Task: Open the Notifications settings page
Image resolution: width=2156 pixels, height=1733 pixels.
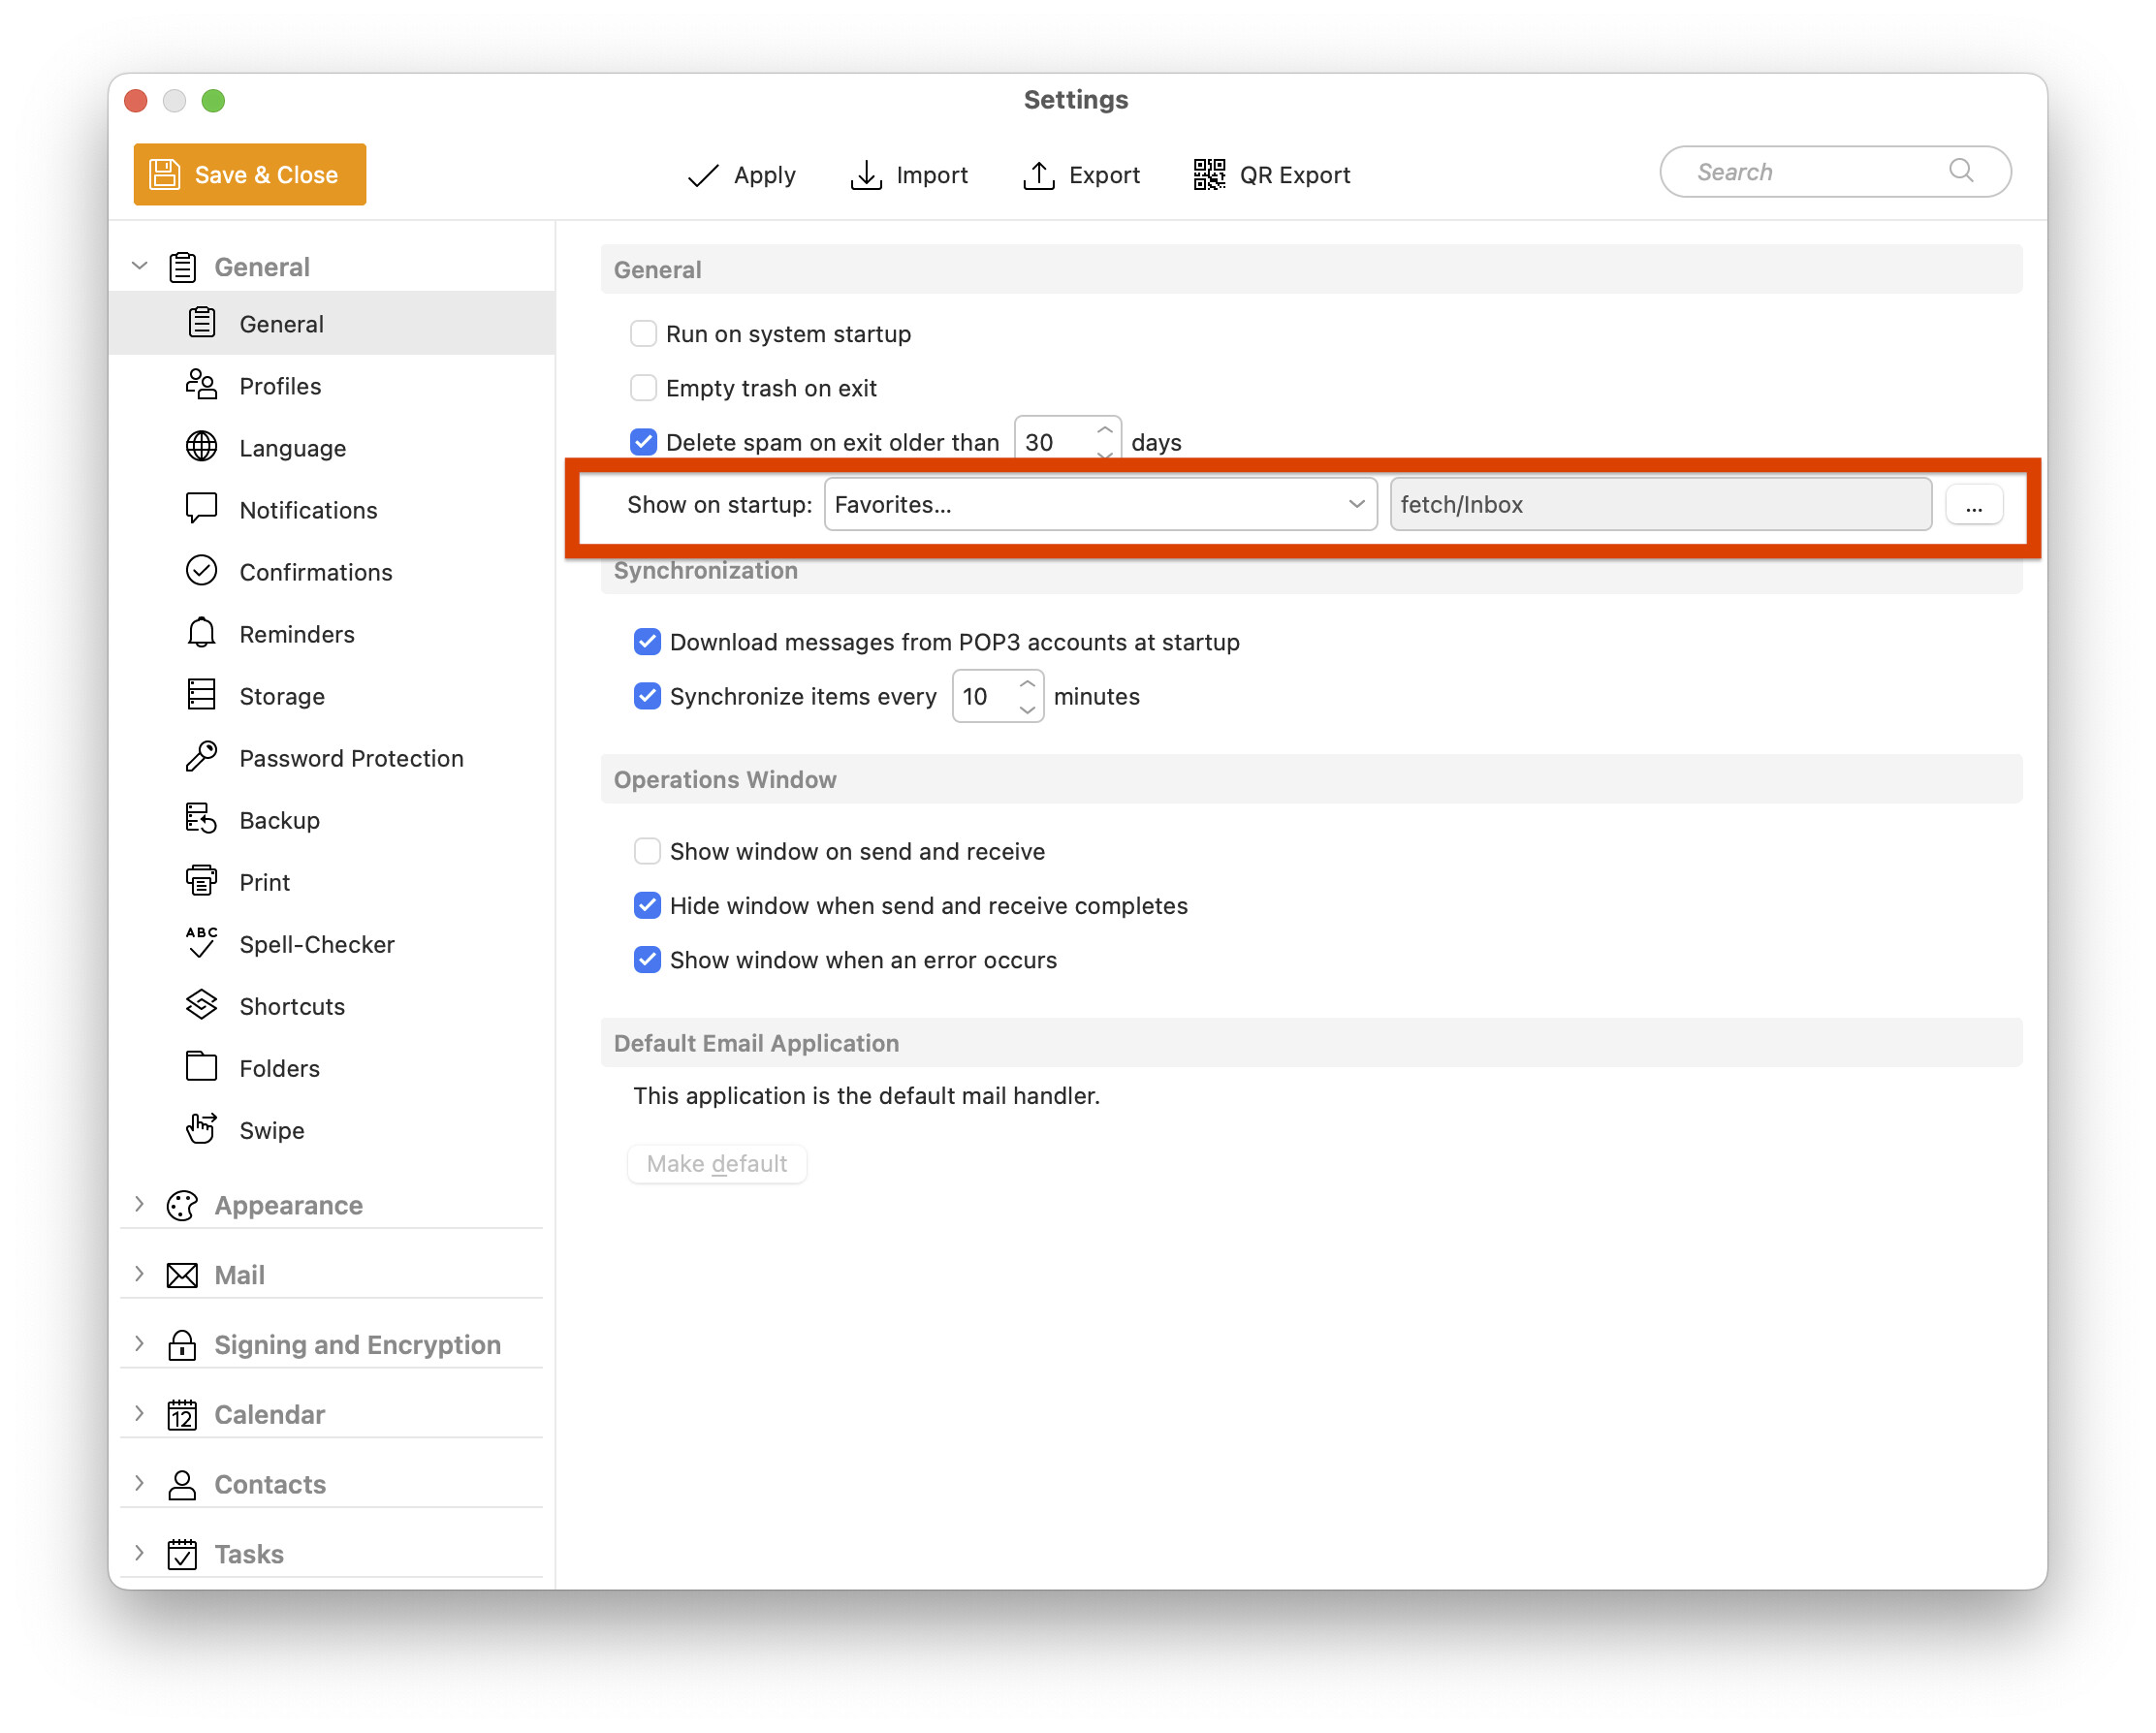Action: click(332, 509)
